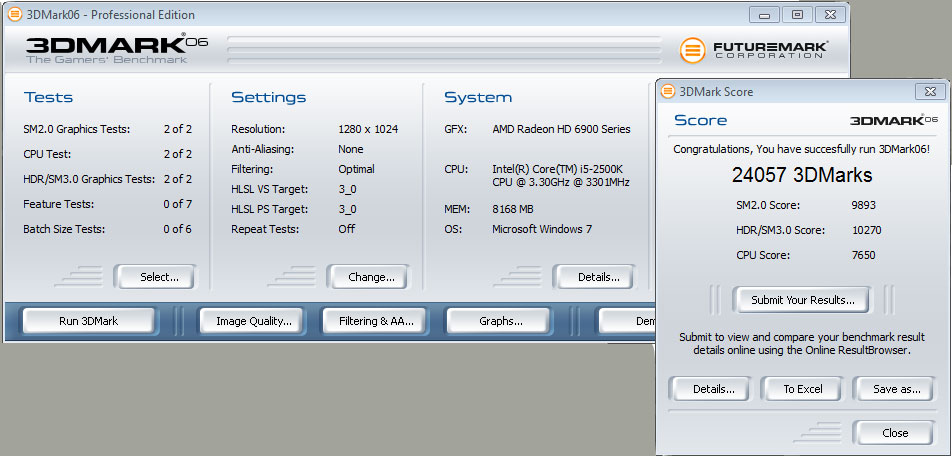This screenshot has width=952, height=456.
Task: Click the HDR/SM3.0 Score value 10270
Action: (866, 230)
